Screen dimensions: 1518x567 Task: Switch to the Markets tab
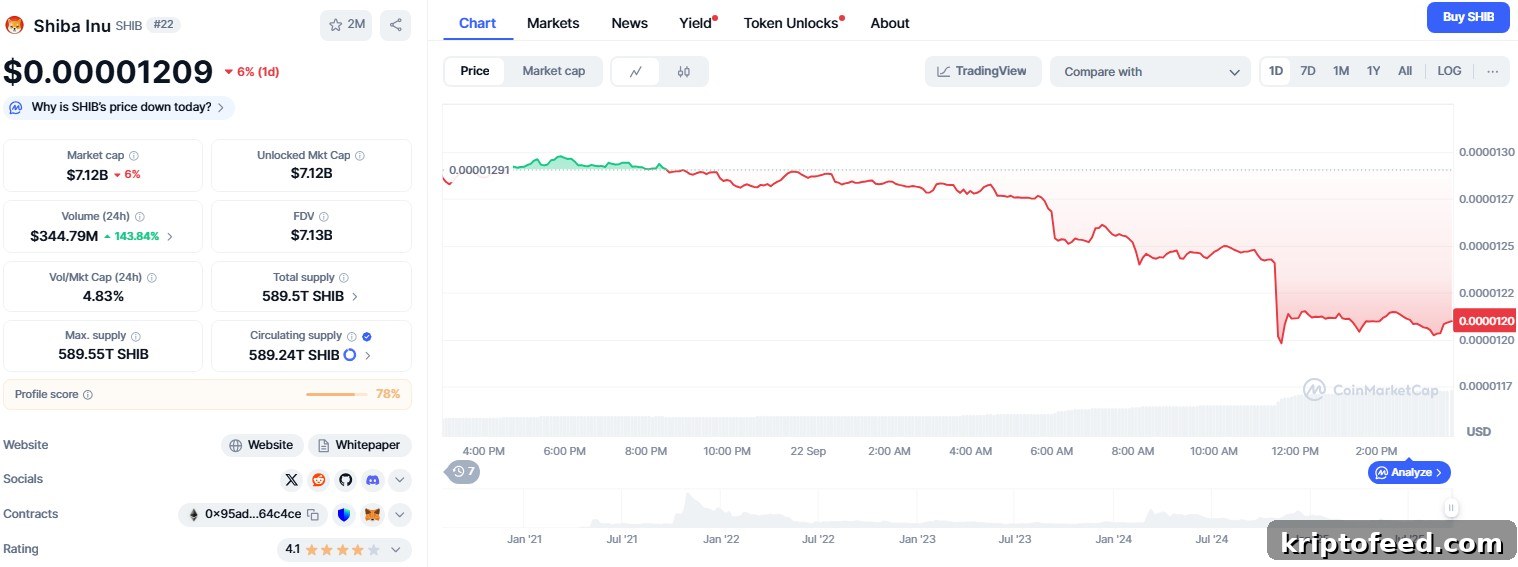point(553,23)
